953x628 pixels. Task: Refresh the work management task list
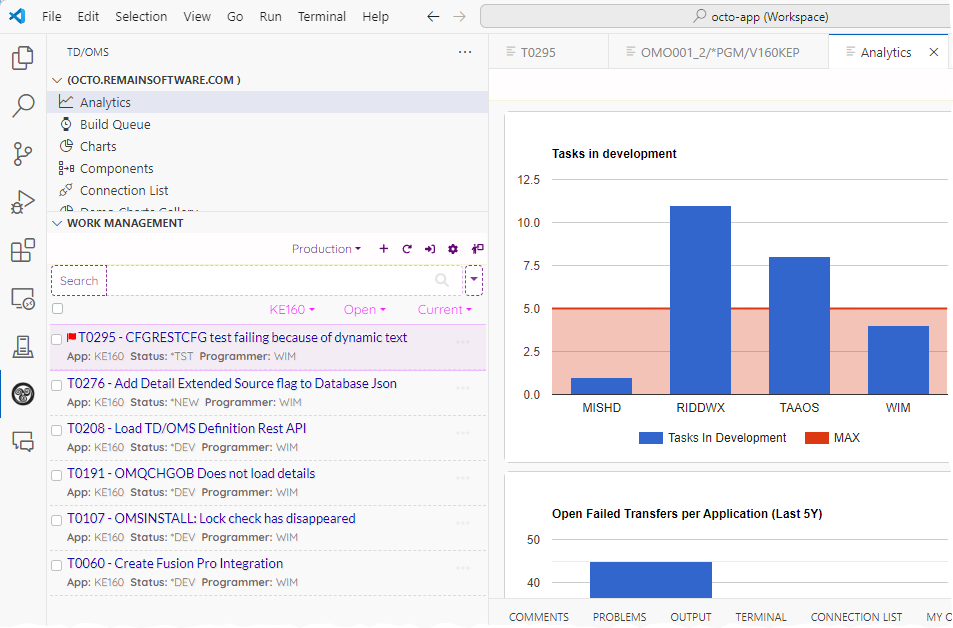pyautogui.click(x=407, y=249)
